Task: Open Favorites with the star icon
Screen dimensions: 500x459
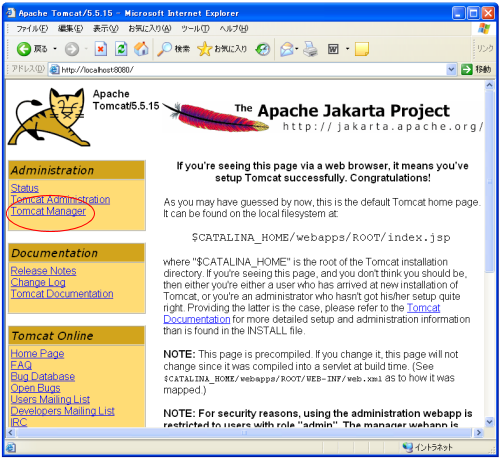Action: (x=204, y=49)
